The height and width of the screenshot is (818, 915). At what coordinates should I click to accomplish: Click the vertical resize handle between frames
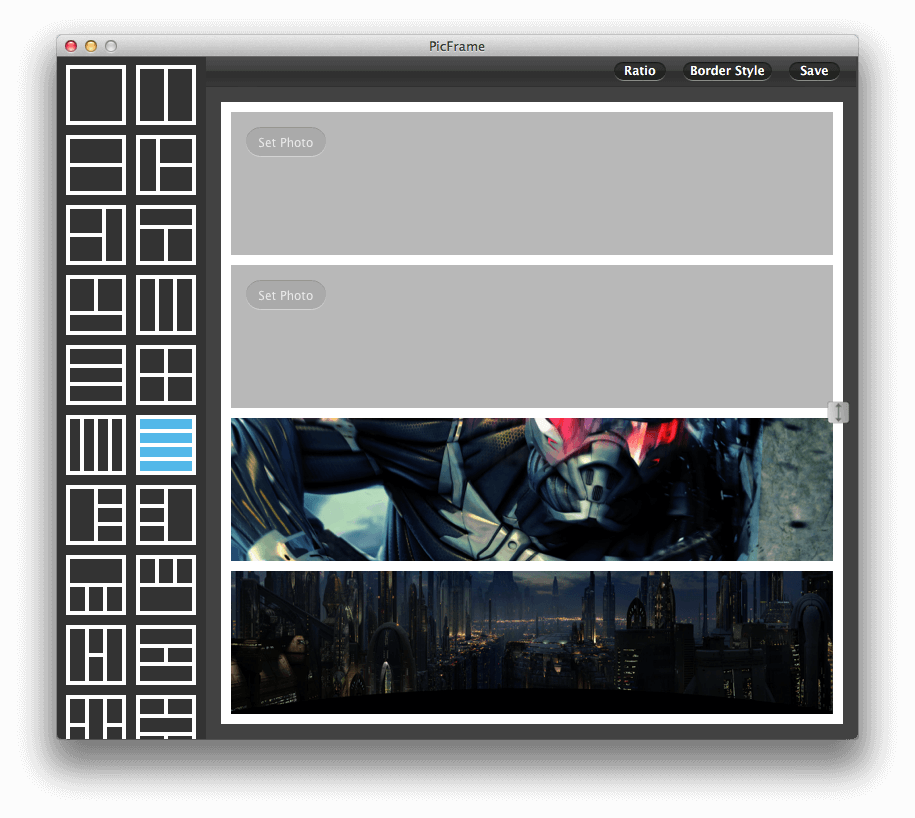tap(838, 412)
